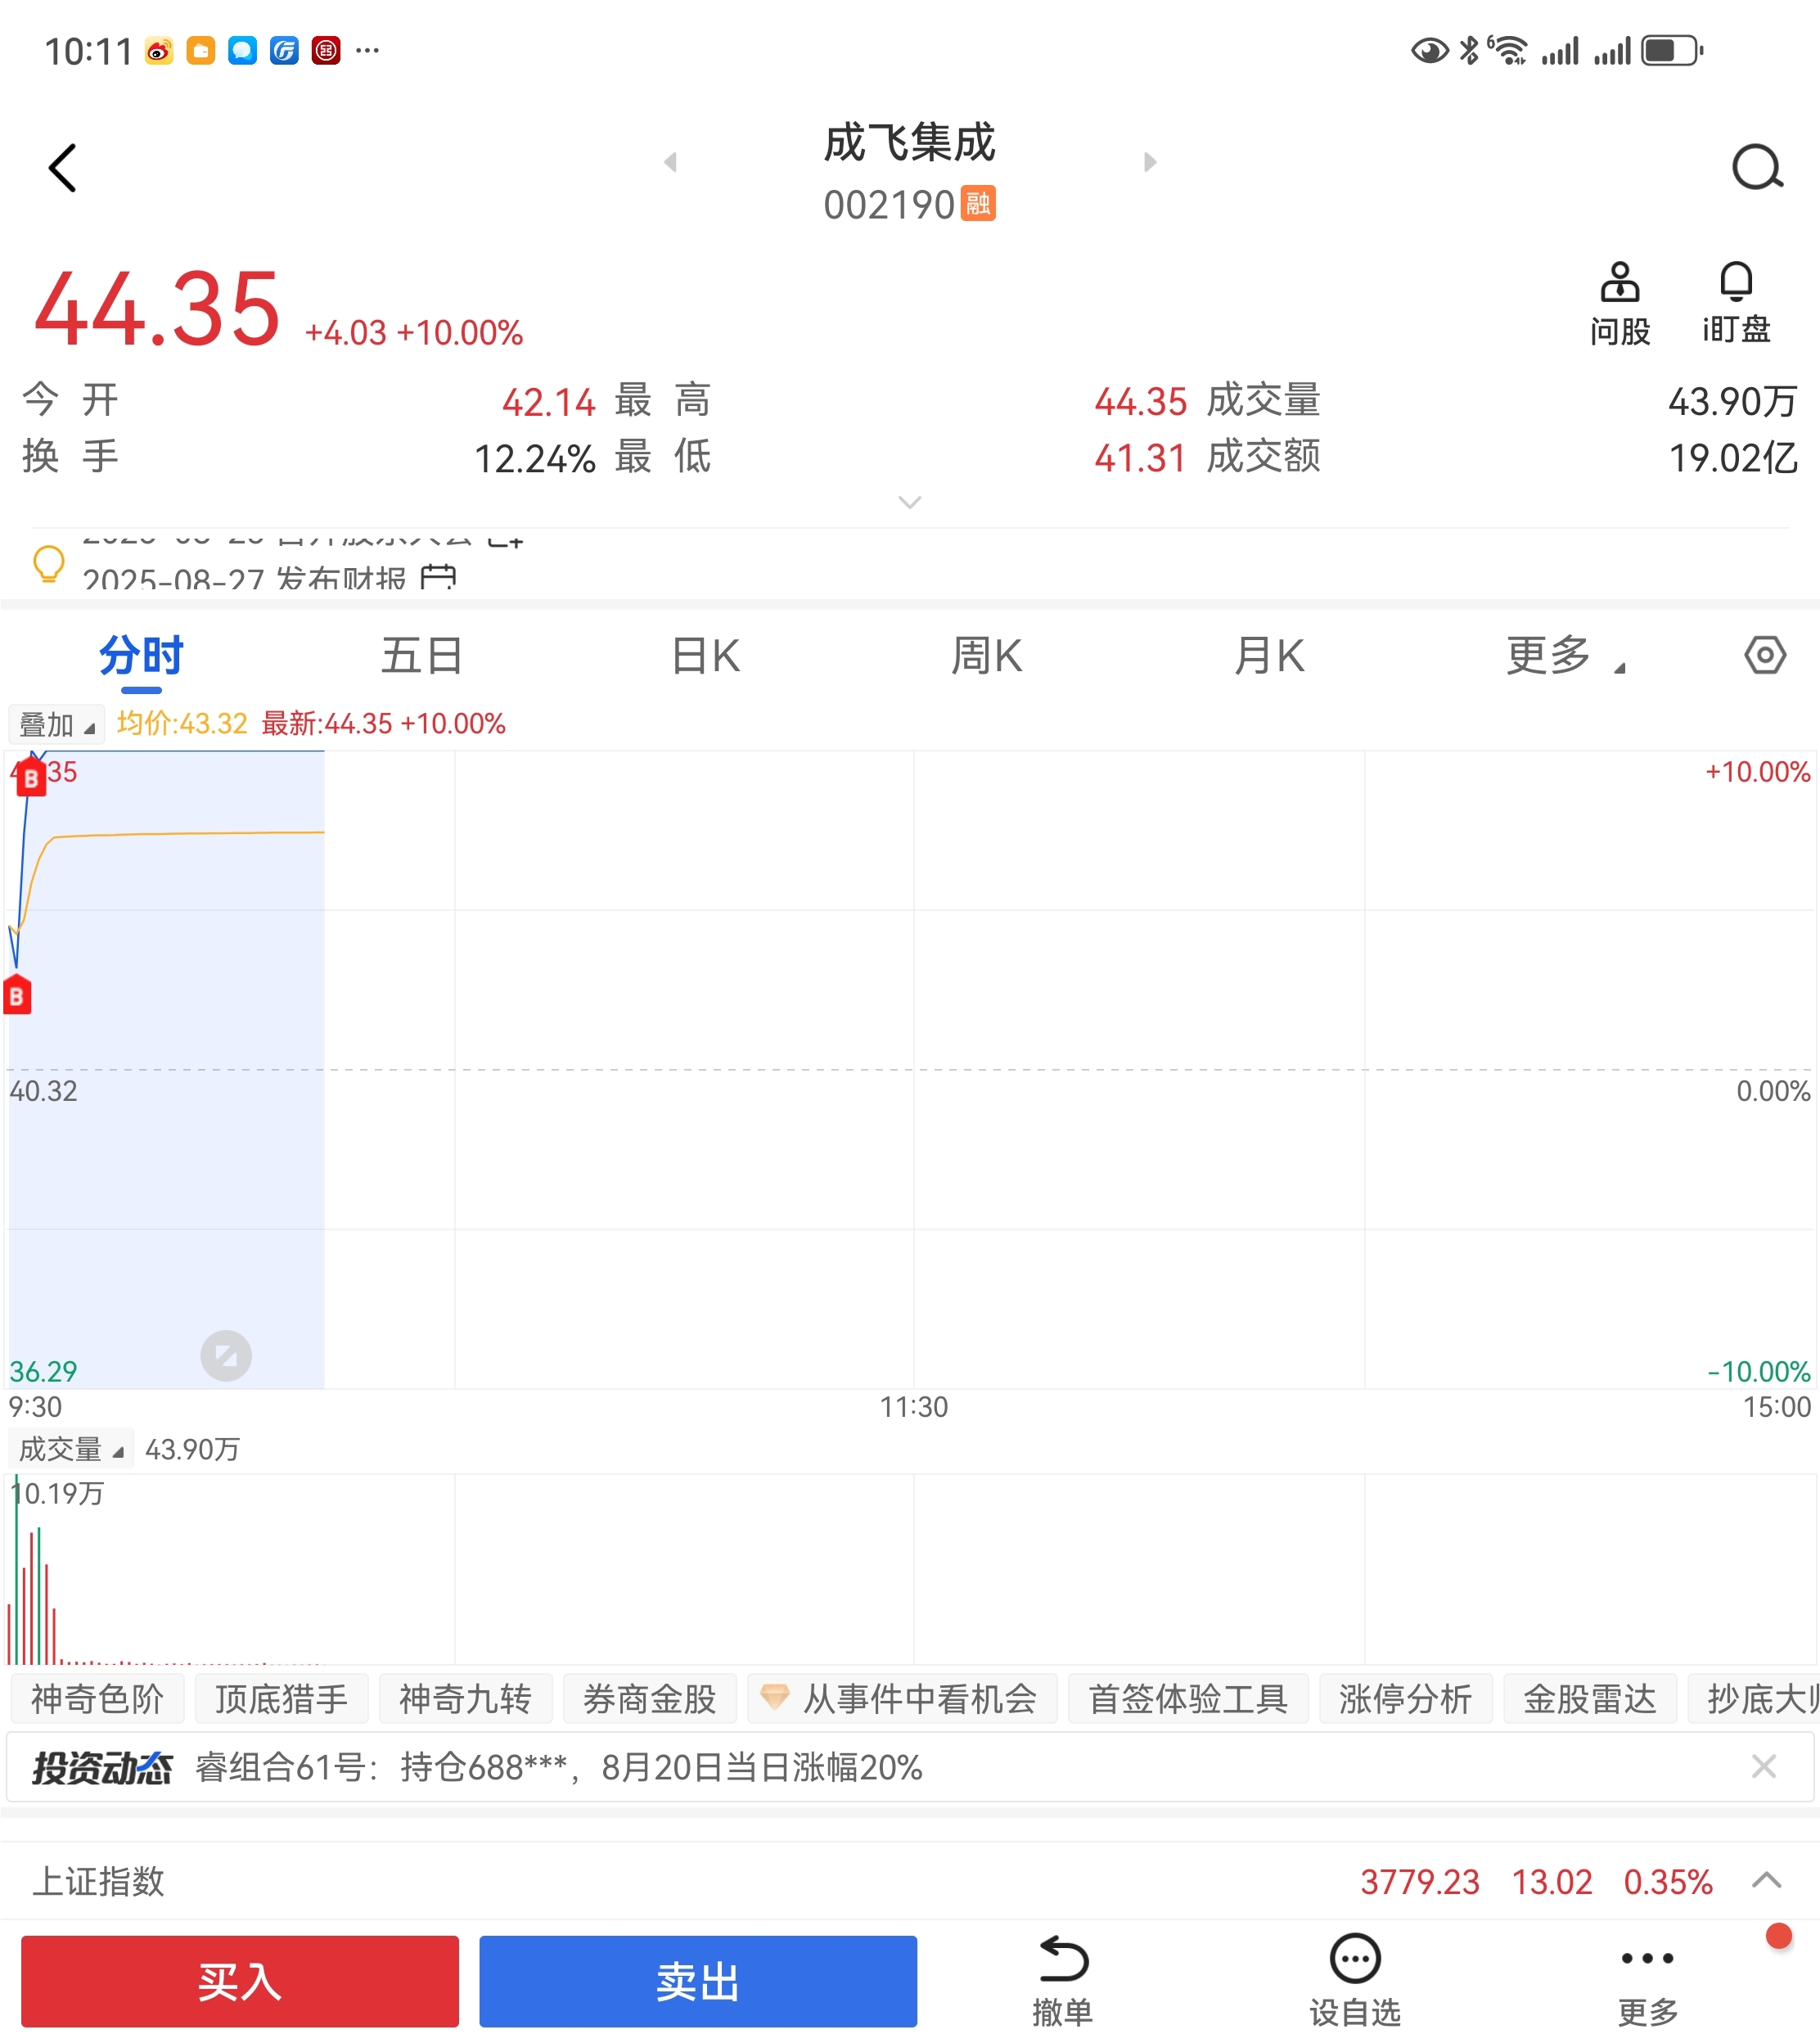
Task: Tap the lightbulb event tips icon
Action: pos(48,564)
